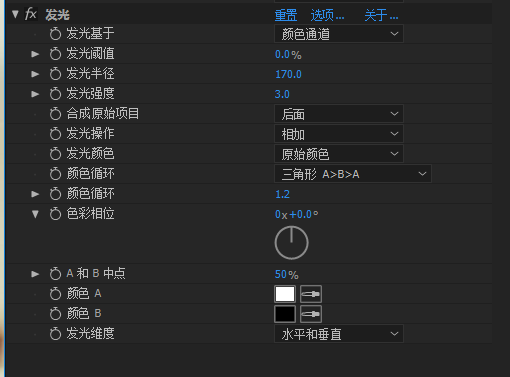Open the 合成原始项目 dropdown (后面)
This screenshot has width=510, height=377.
click(339, 114)
